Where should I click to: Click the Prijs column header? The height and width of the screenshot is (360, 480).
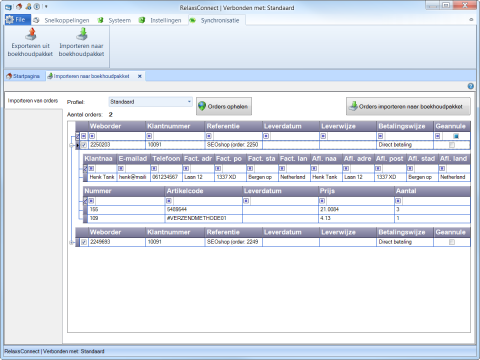(x=356, y=191)
